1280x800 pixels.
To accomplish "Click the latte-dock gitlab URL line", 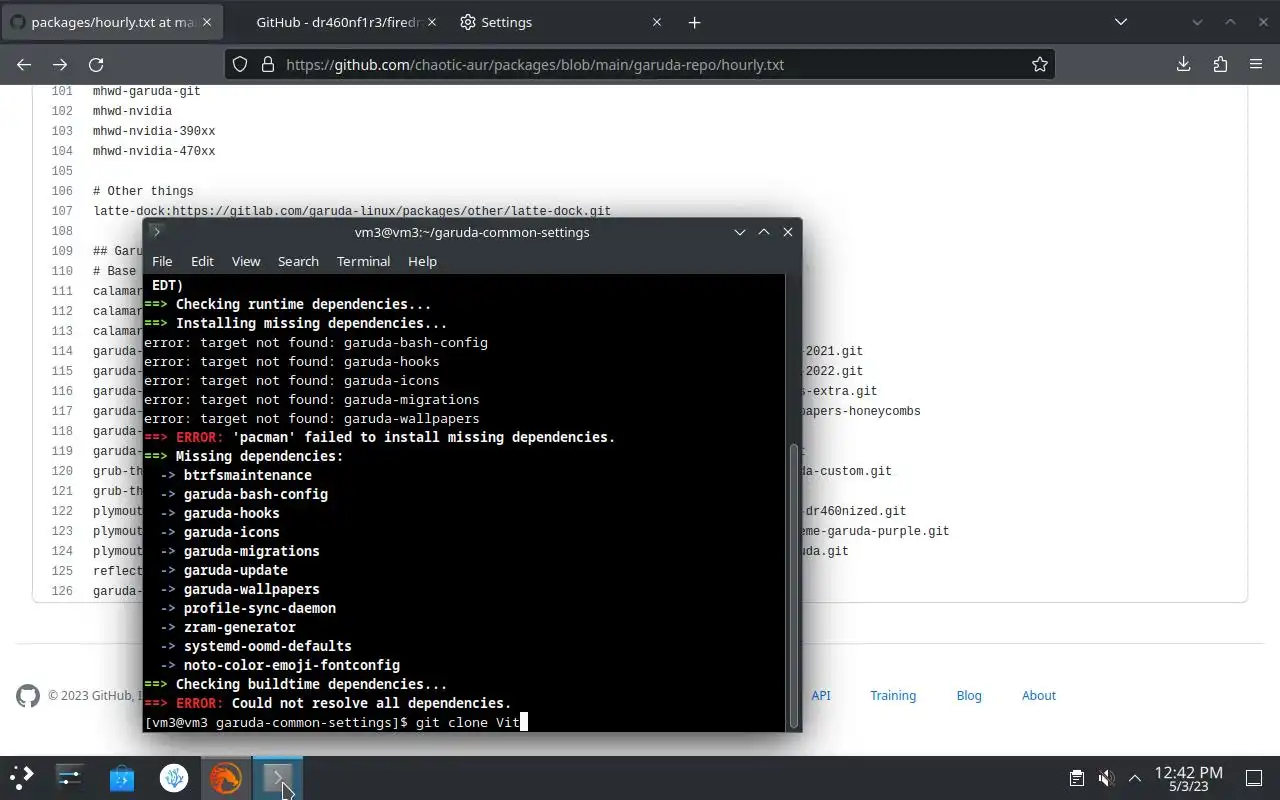I will pos(352,211).
